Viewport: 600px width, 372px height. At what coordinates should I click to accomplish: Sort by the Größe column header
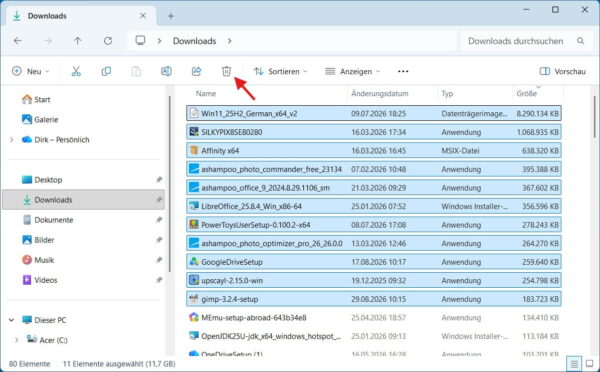pos(527,93)
